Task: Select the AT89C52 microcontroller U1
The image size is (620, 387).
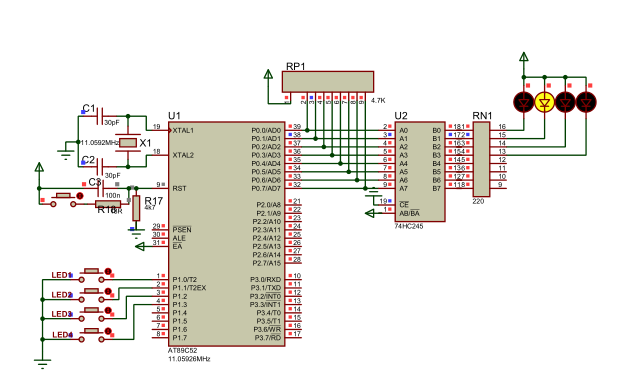Action: tap(227, 234)
